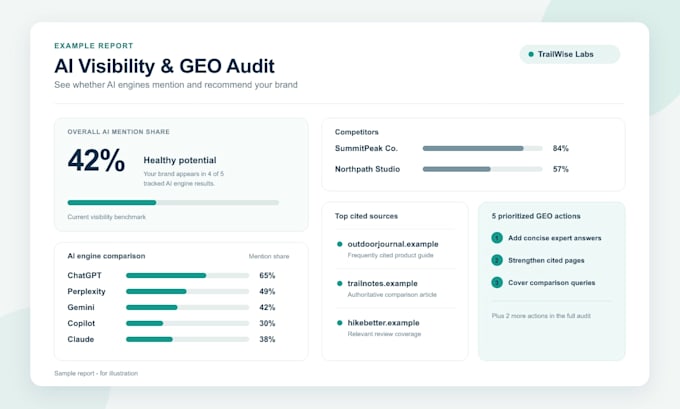Open the outdoorjournal.example source link
Image resolution: width=680 pixels, height=409 pixels.
[393, 244]
